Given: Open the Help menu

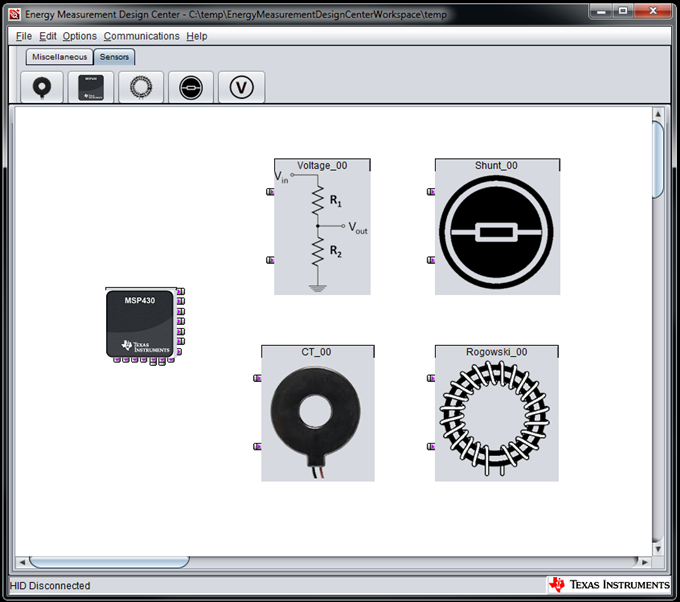Looking at the screenshot, I should click(x=197, y=36).
